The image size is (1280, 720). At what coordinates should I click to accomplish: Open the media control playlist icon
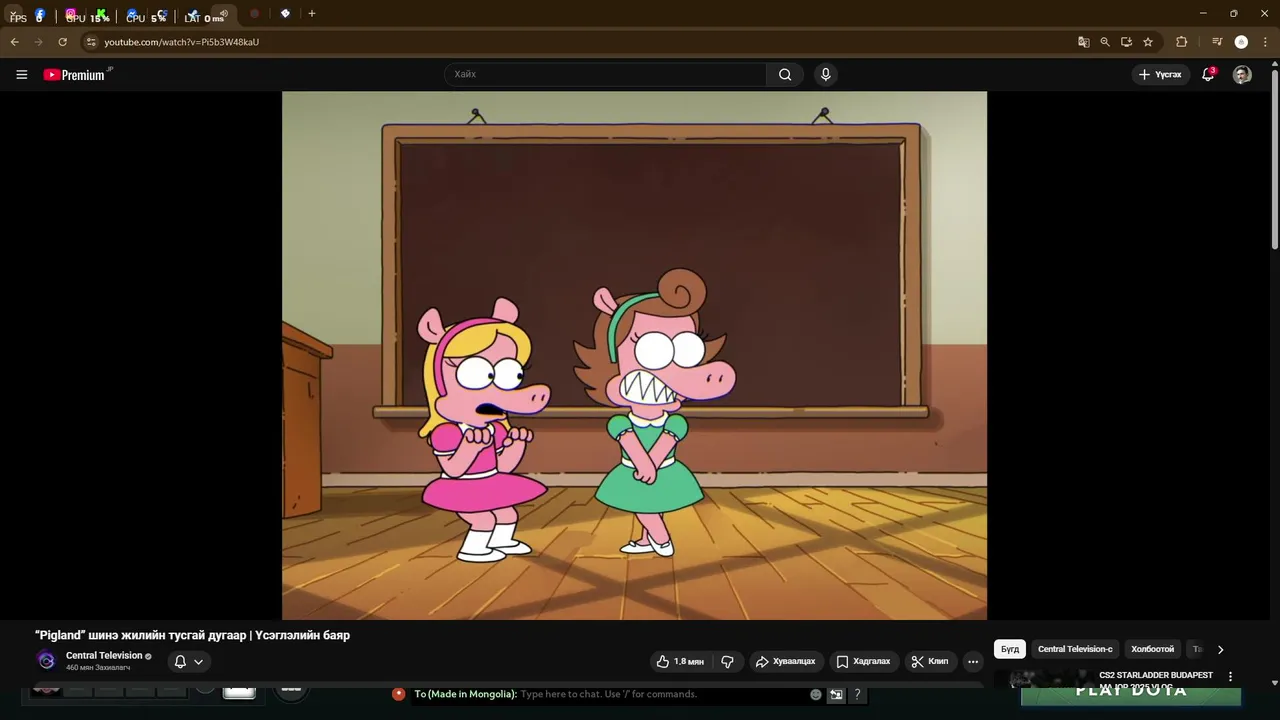coord(1217,42)
